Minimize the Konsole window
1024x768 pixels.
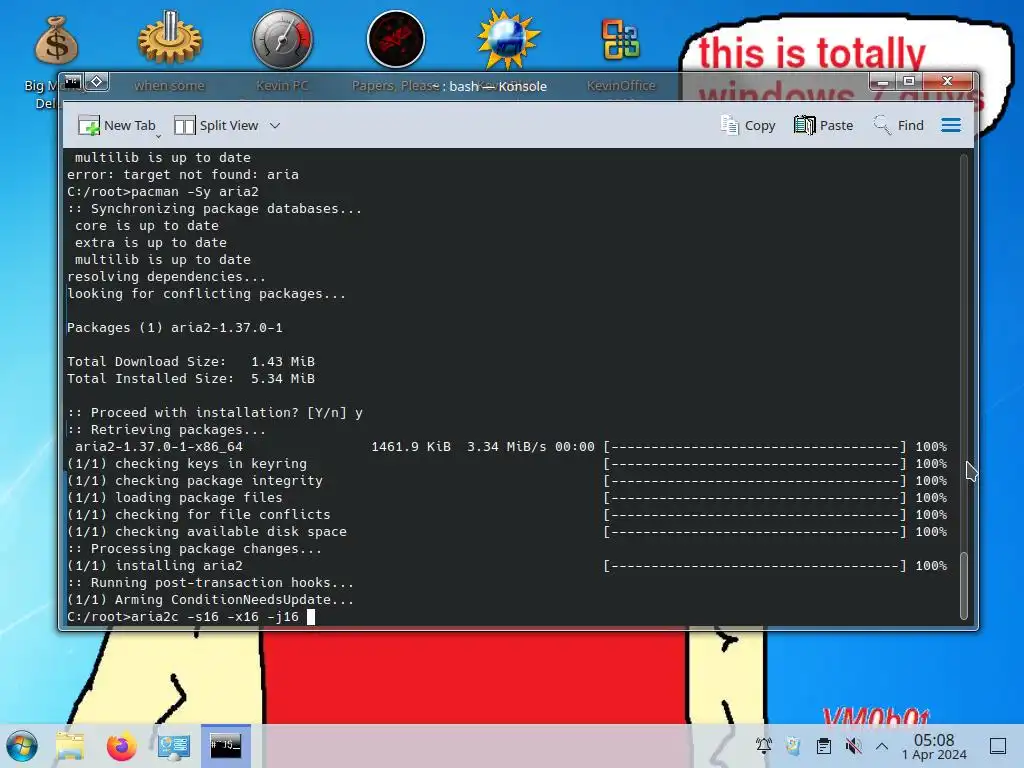point(882,82)
